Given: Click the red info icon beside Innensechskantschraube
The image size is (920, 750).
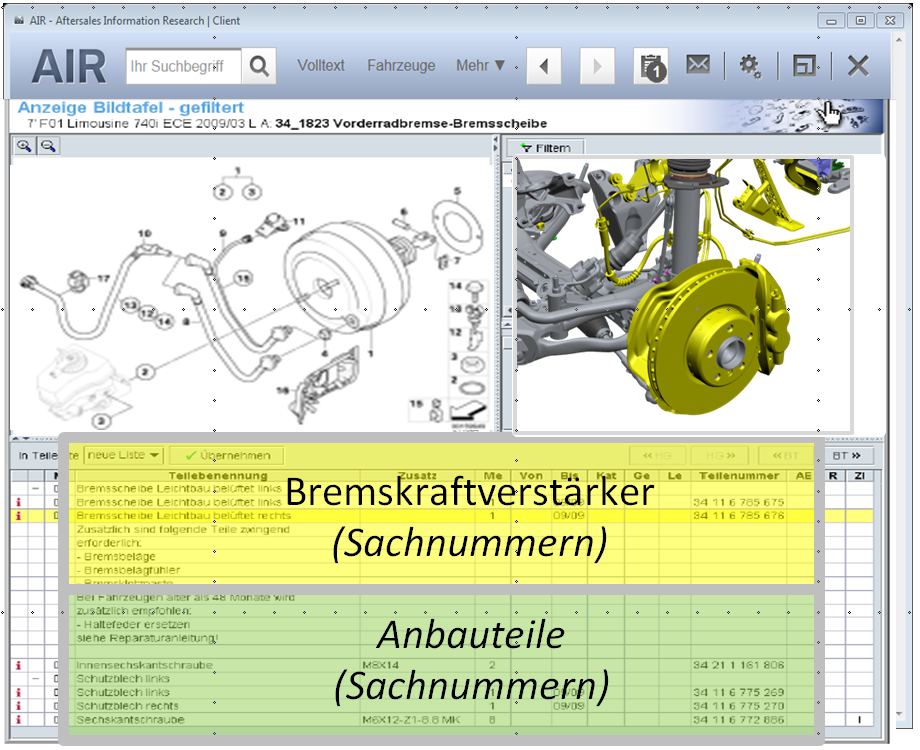Looking at the screenshot, I should point(19,665).
